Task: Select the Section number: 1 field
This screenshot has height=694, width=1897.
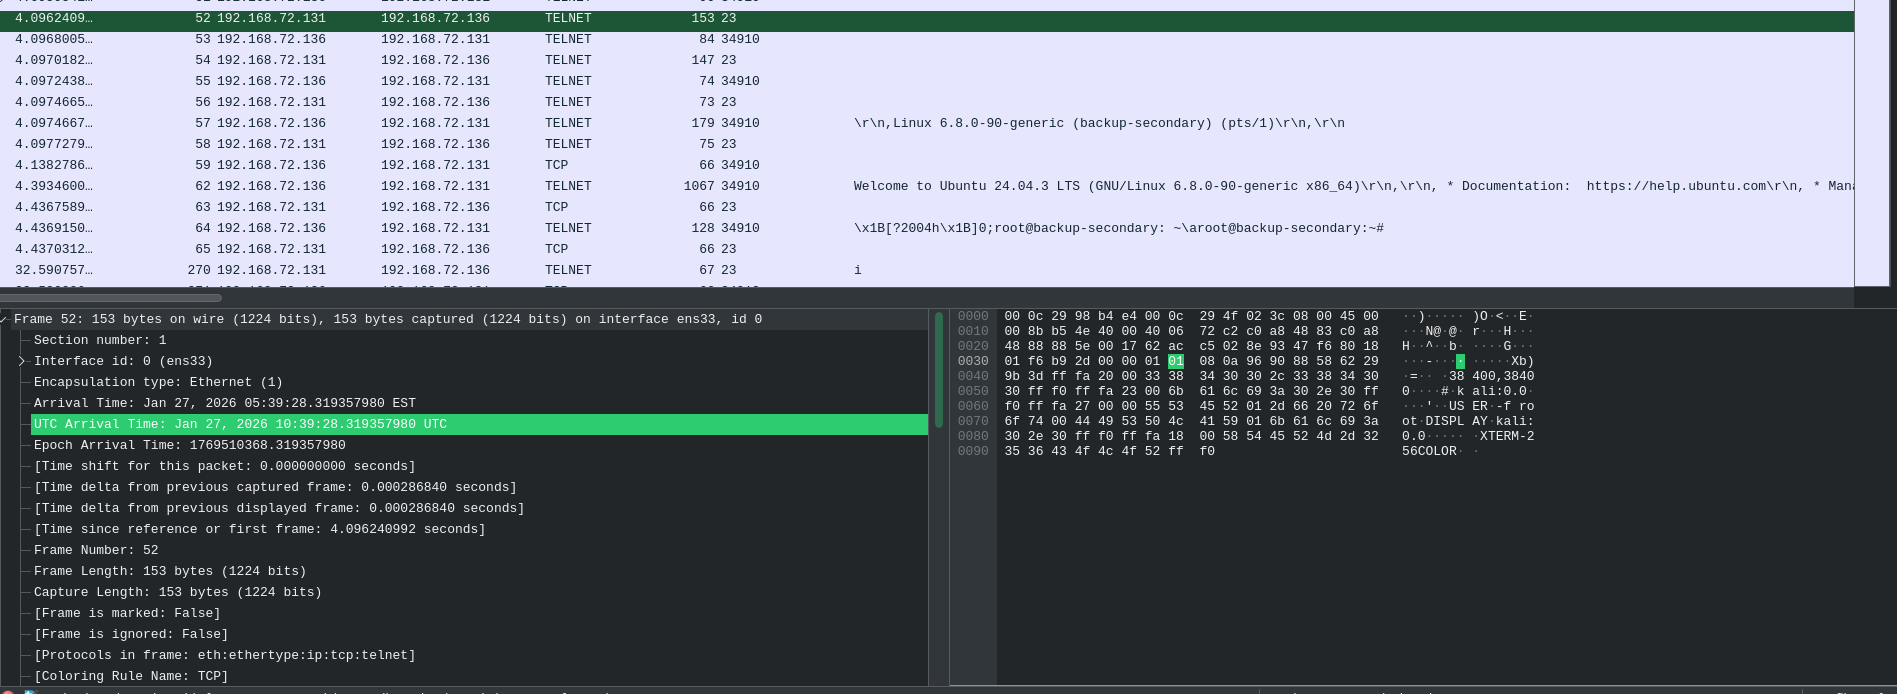Action: 479,340
